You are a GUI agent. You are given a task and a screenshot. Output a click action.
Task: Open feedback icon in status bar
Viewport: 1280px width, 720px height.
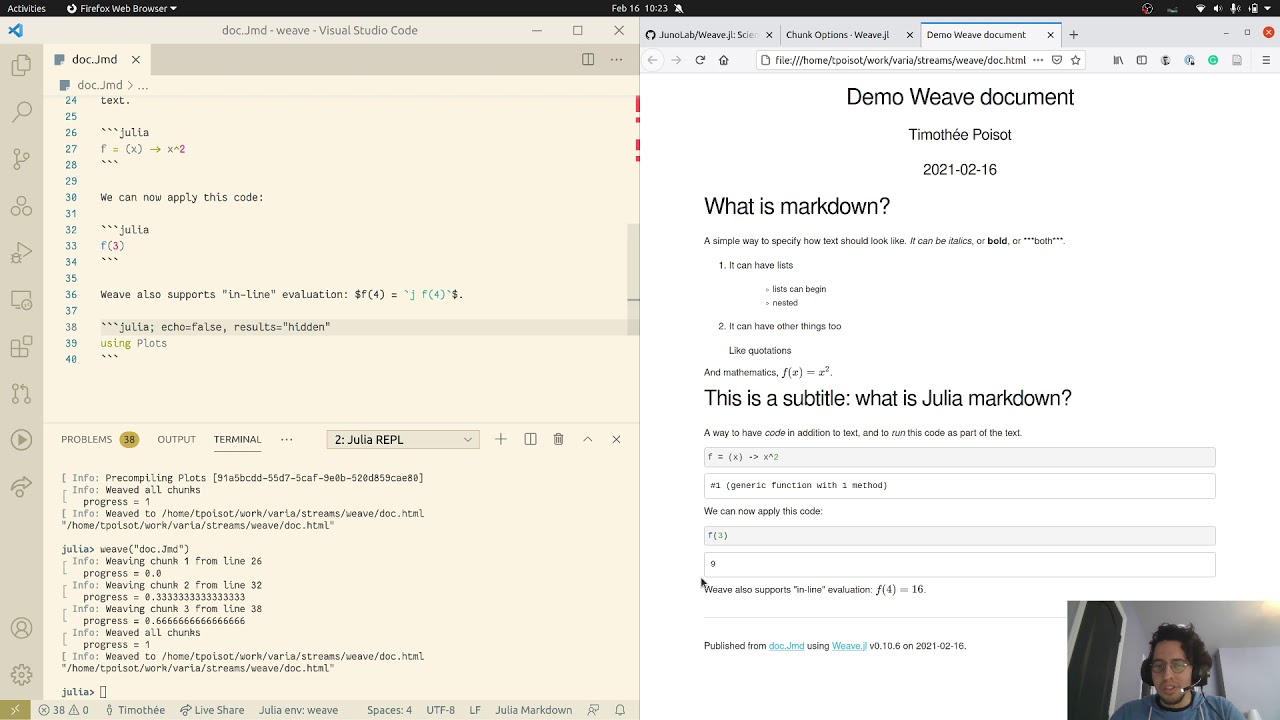click(593, 710)
